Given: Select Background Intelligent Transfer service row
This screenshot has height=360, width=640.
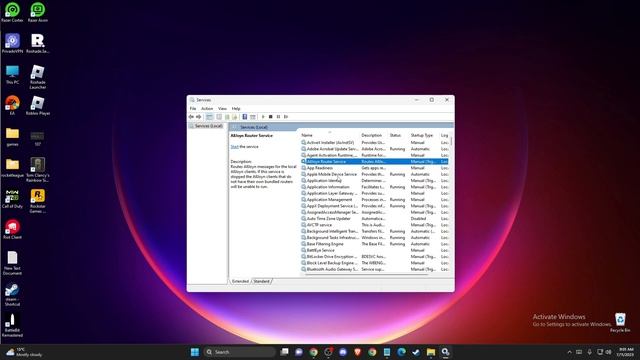Looking at the screenshot, I should coord(374,231).
